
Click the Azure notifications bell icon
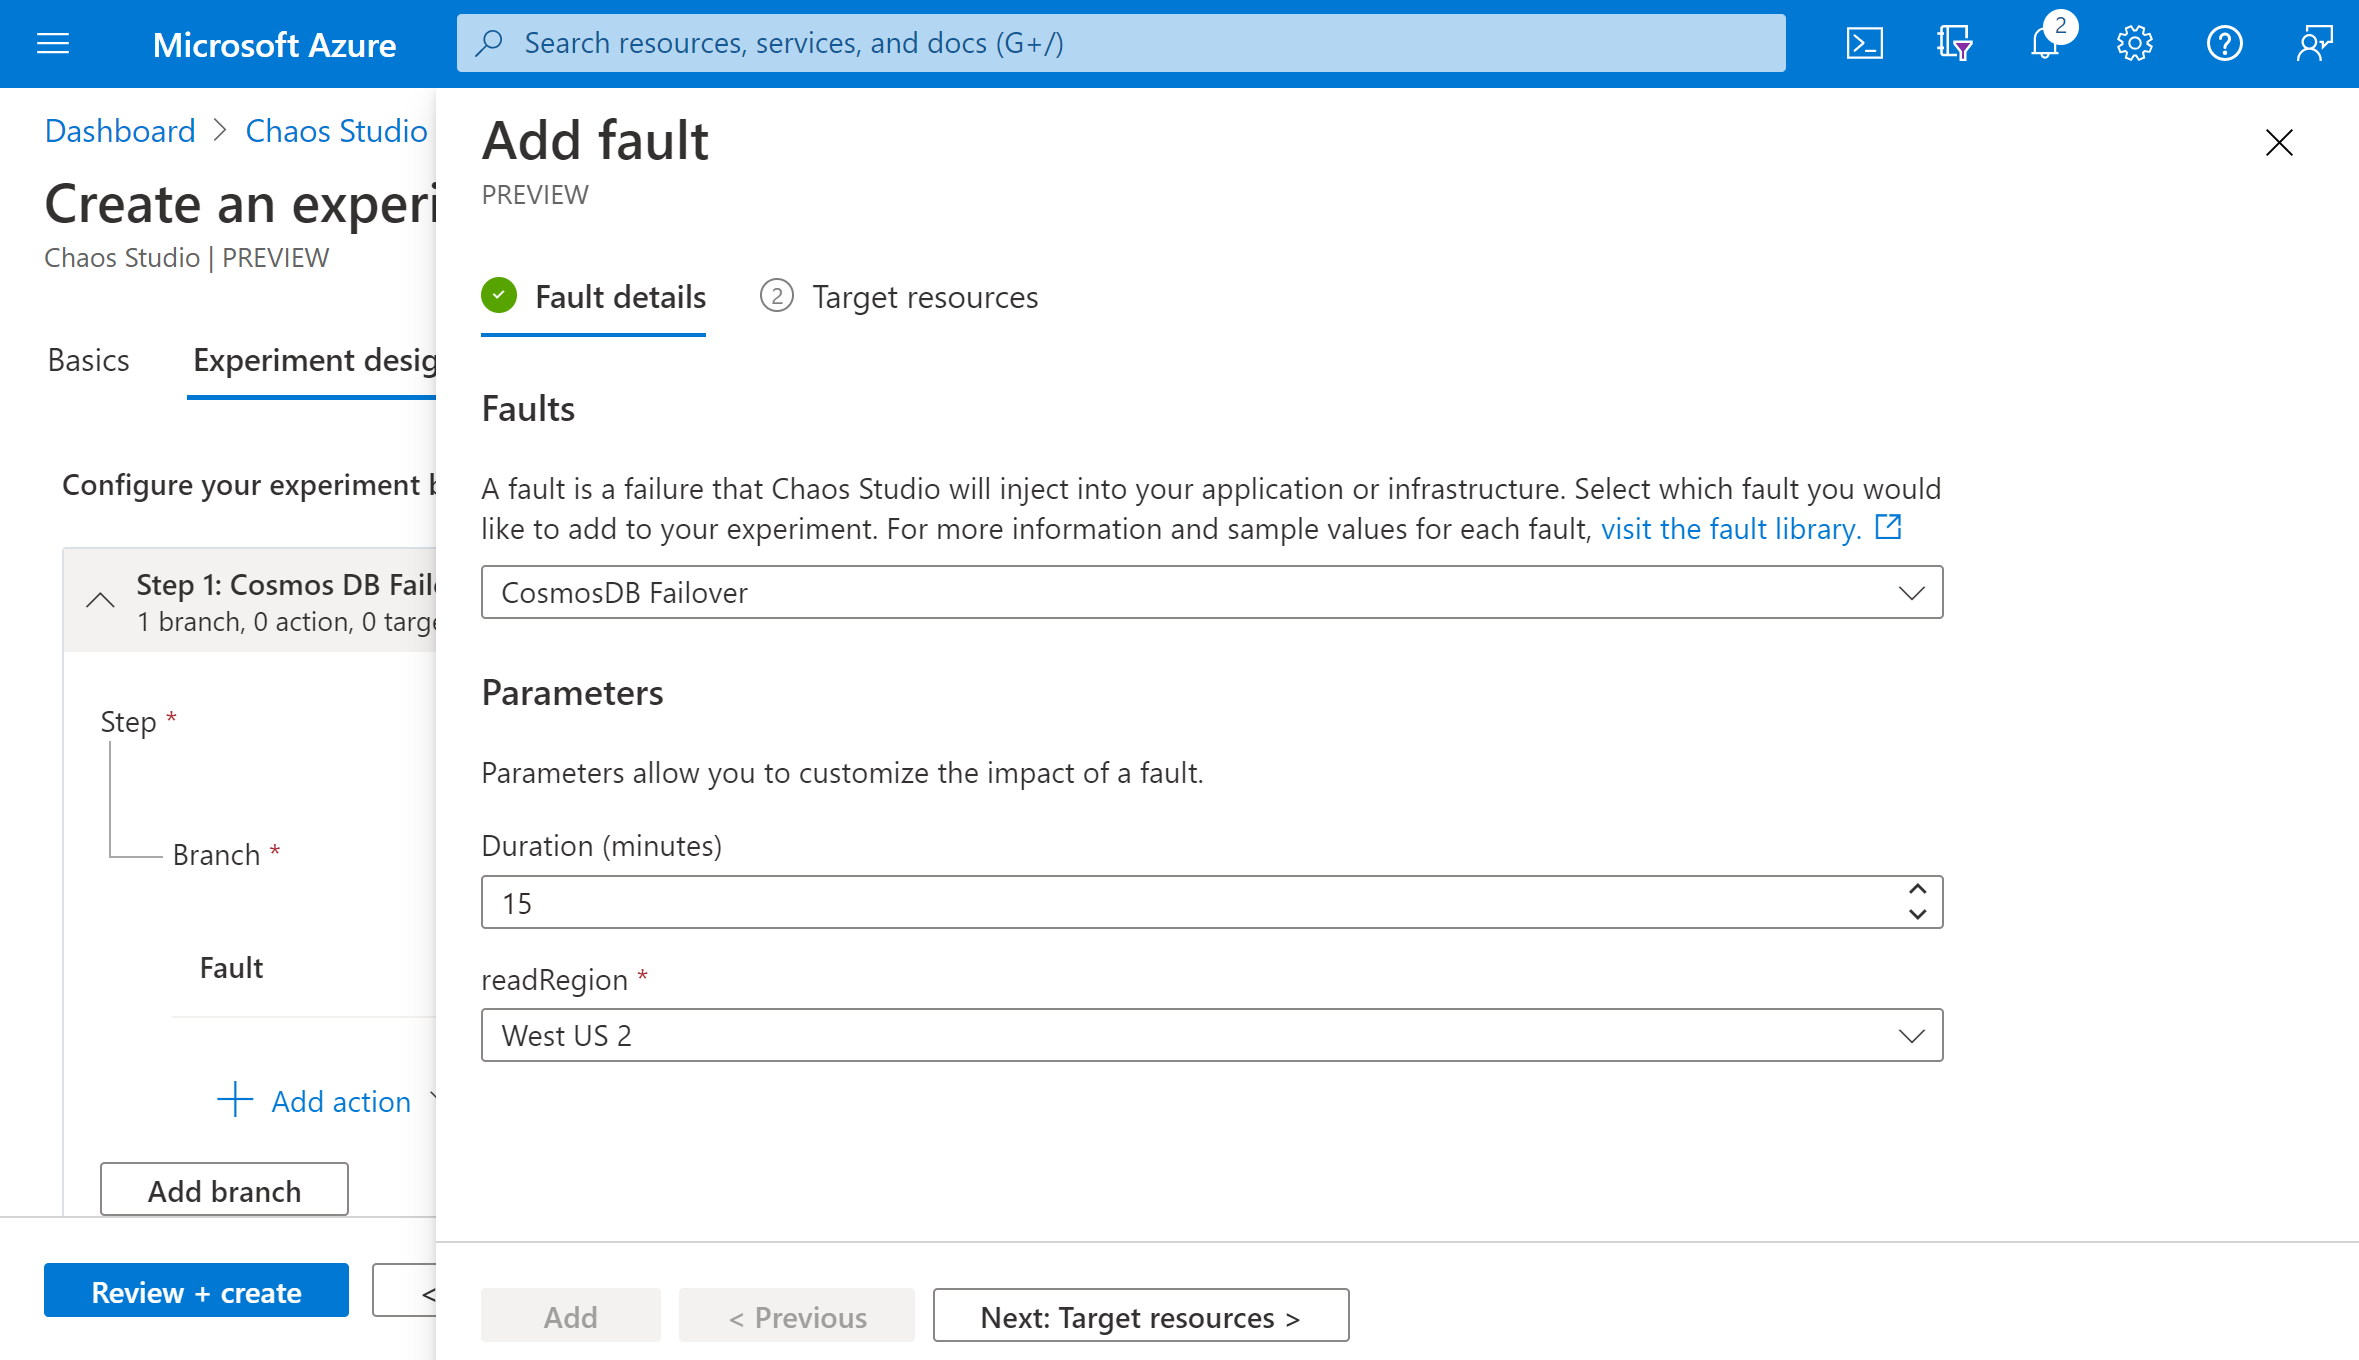(x=2045, y=44)
